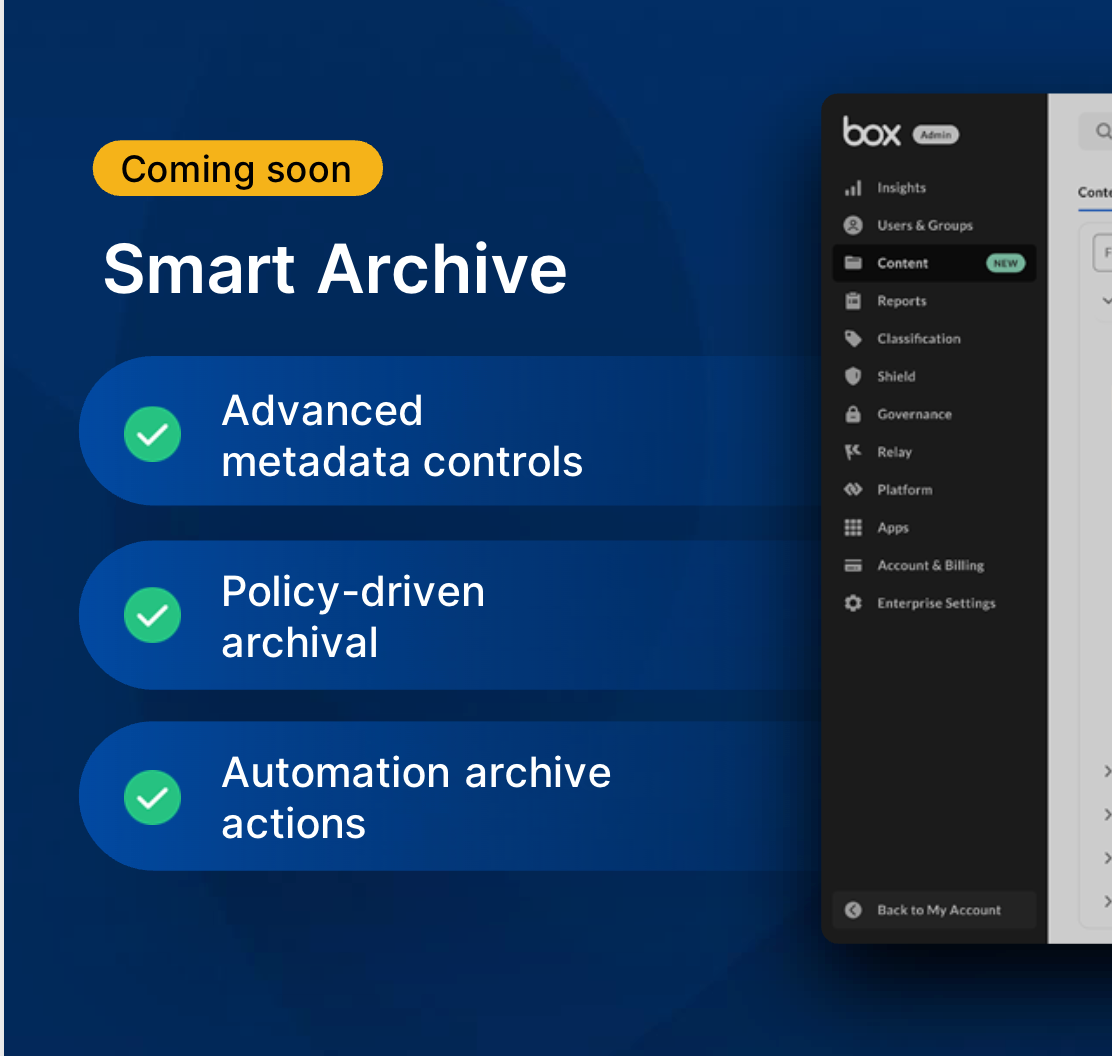
Task: Click the Governance lock icon
Action: (853, 414)
